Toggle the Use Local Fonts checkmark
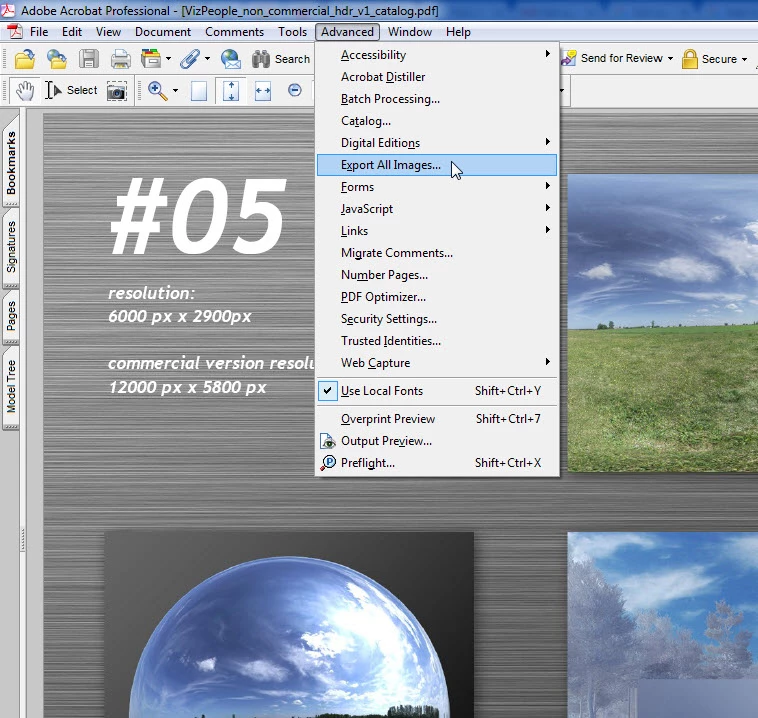The height and width of the screenshot is (718, 758). [327, 391]
